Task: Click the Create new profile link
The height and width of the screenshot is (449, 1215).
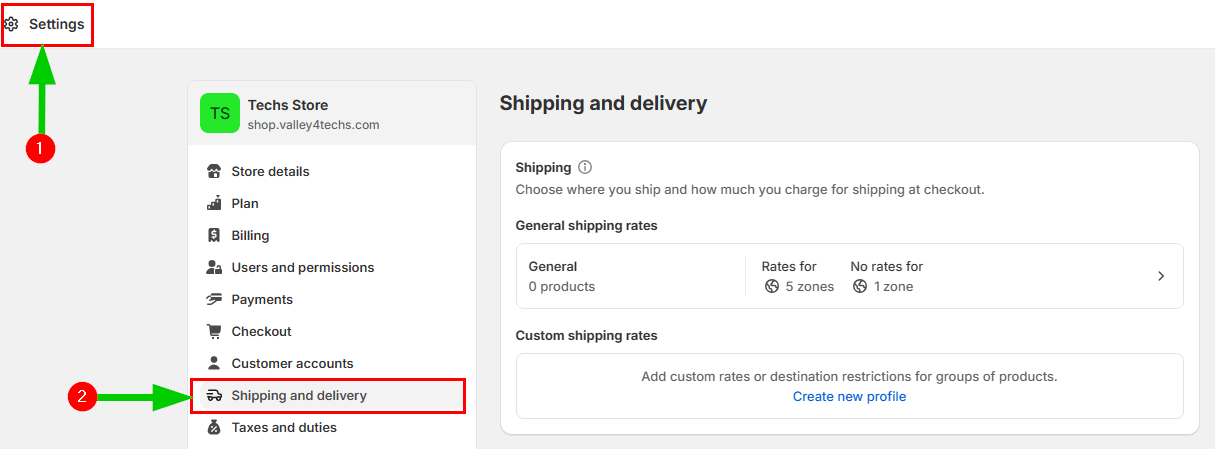Action: coord(849,396)
